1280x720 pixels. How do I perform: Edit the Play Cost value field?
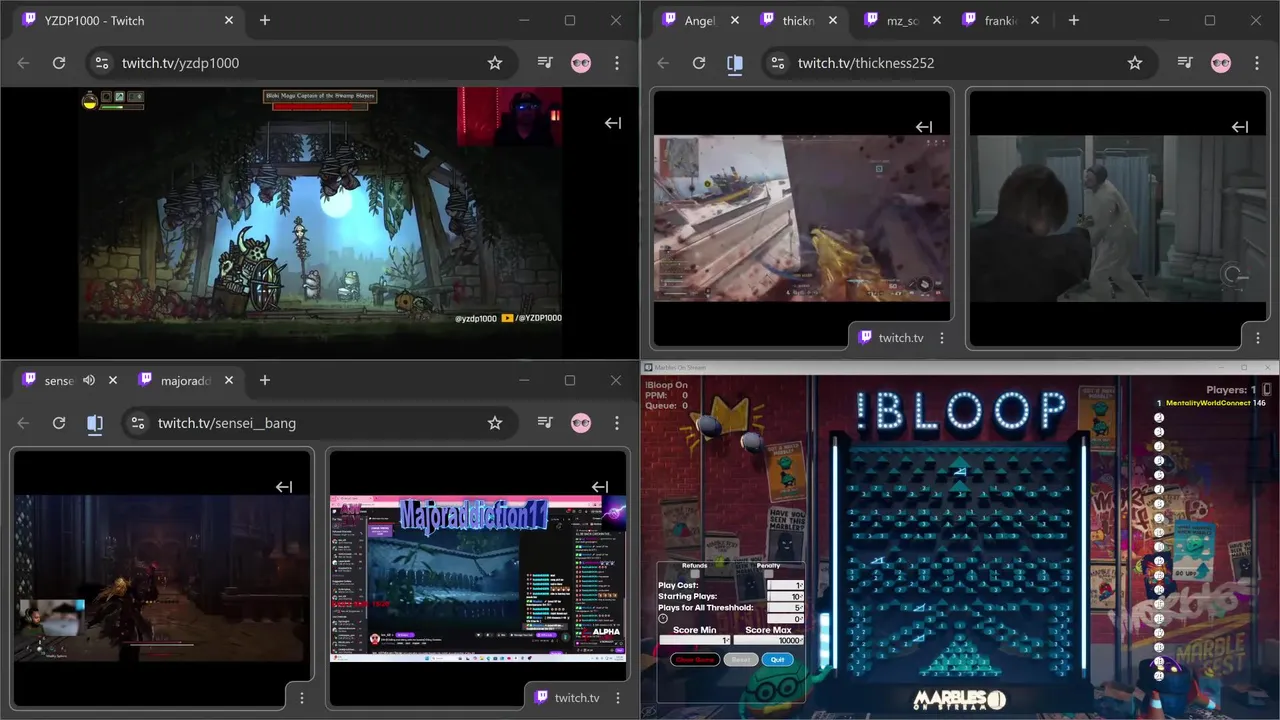tap(785, 585)
